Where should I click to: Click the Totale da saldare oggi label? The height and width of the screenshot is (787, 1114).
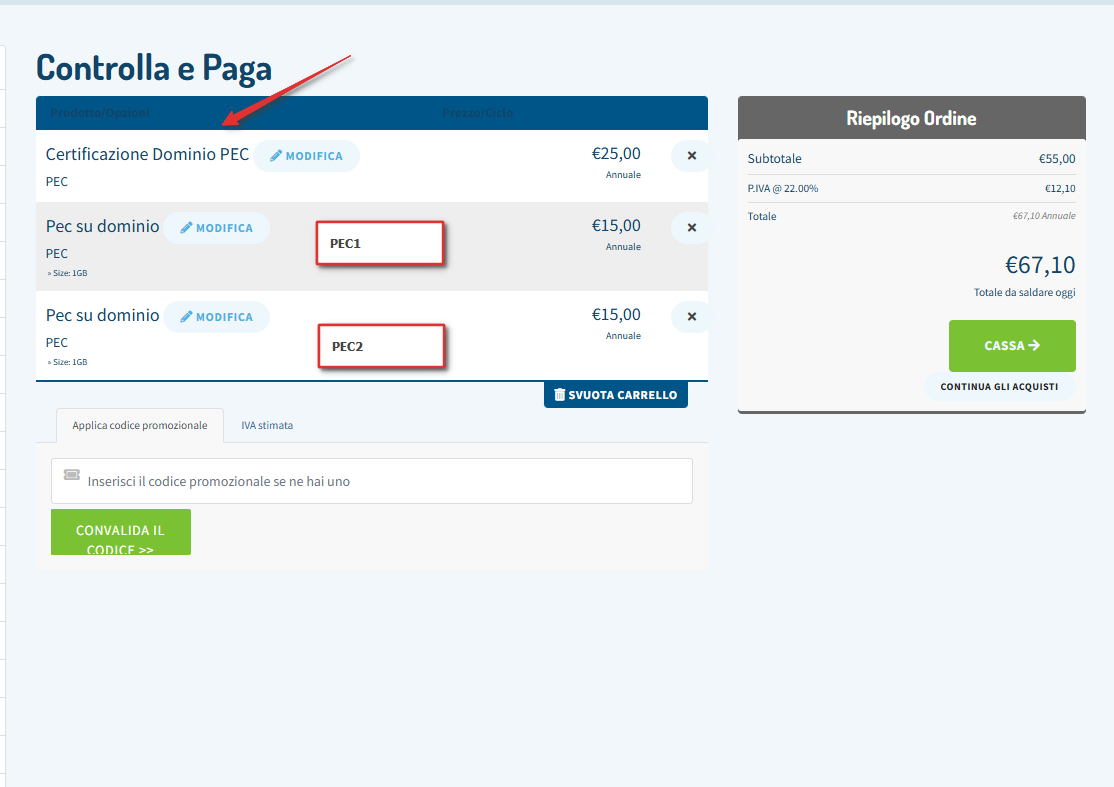point(1024,292)
